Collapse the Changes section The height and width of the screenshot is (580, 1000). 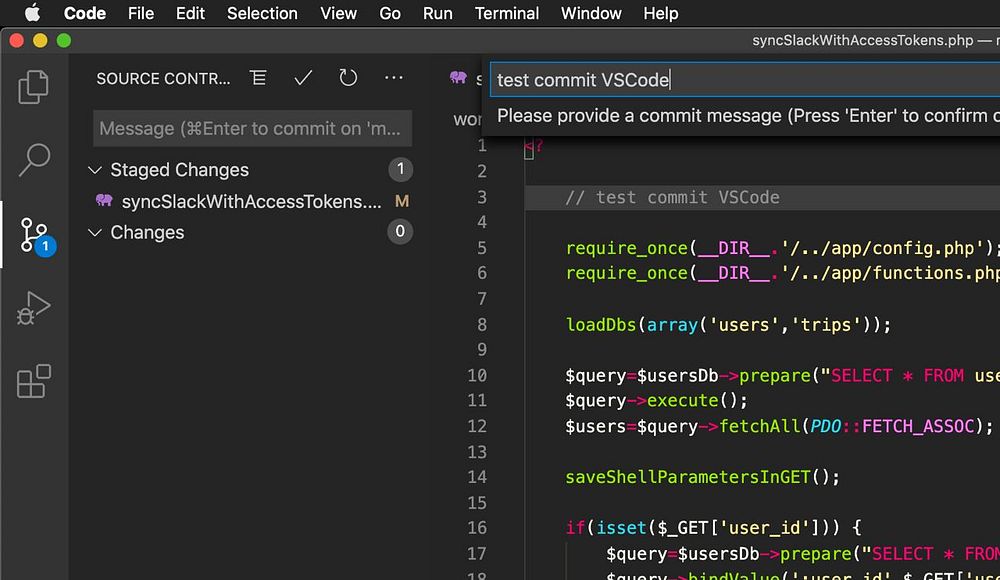(96, 233)
